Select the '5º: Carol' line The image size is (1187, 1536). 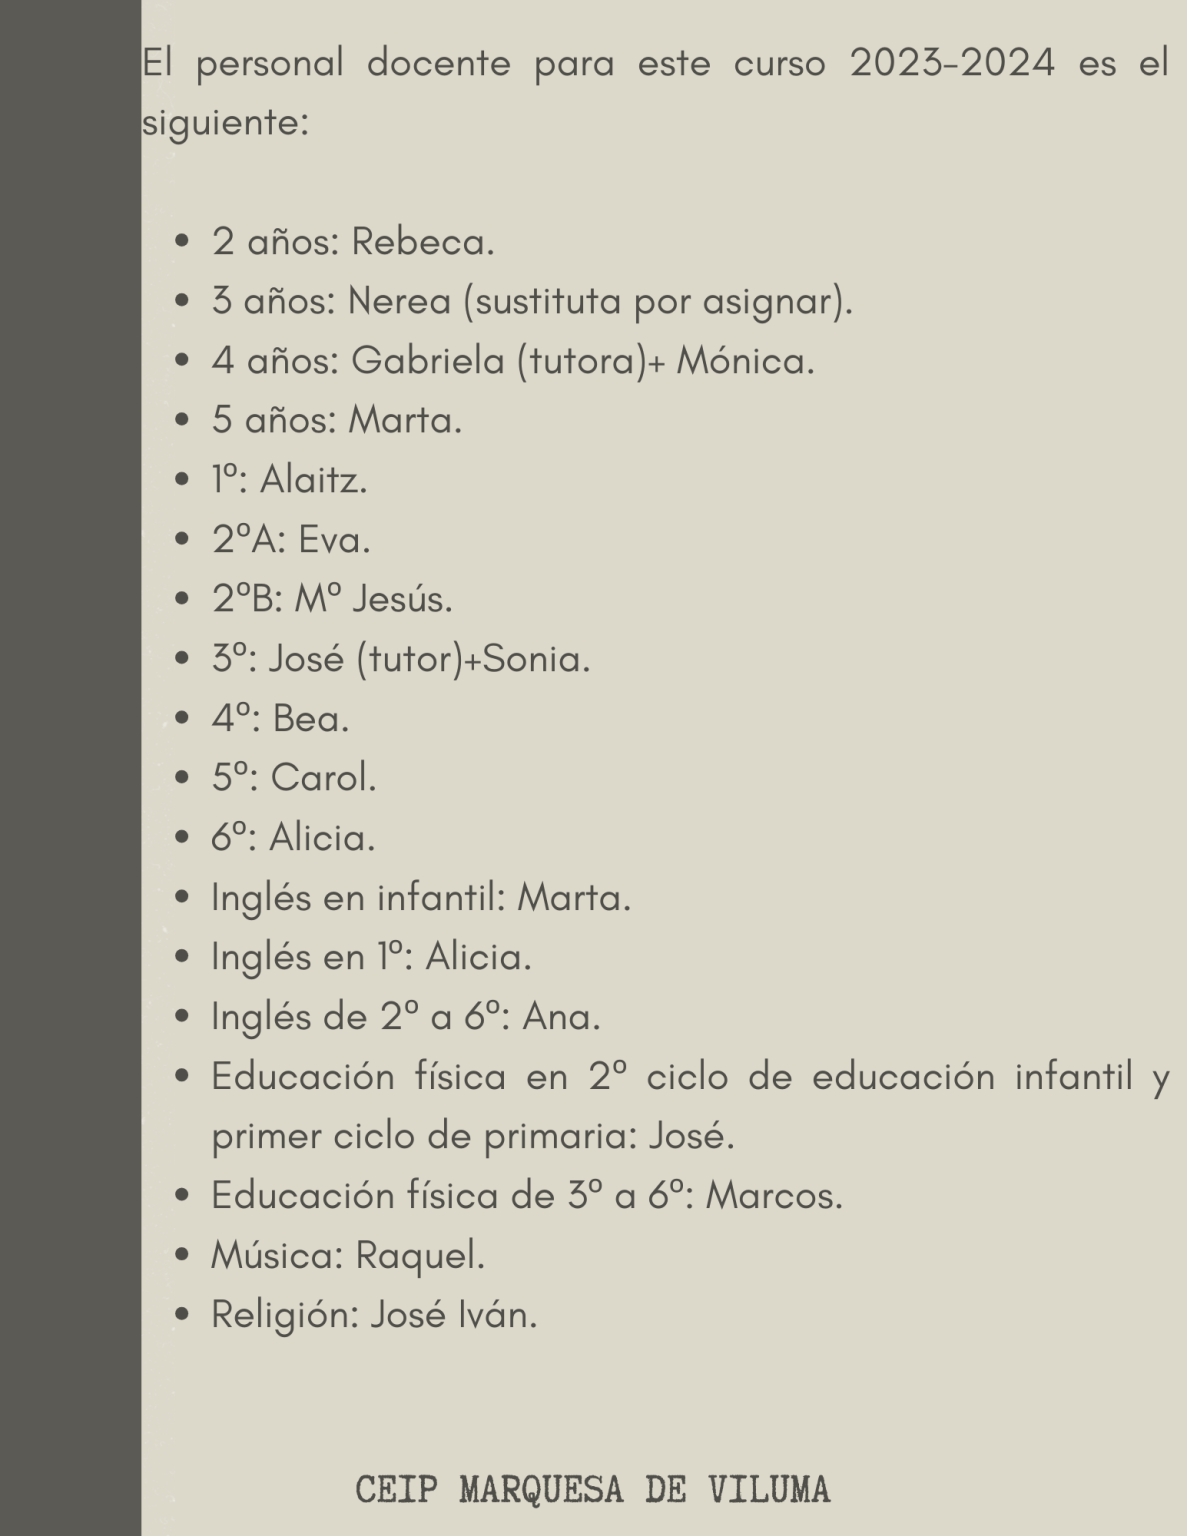tap(294, 778)
